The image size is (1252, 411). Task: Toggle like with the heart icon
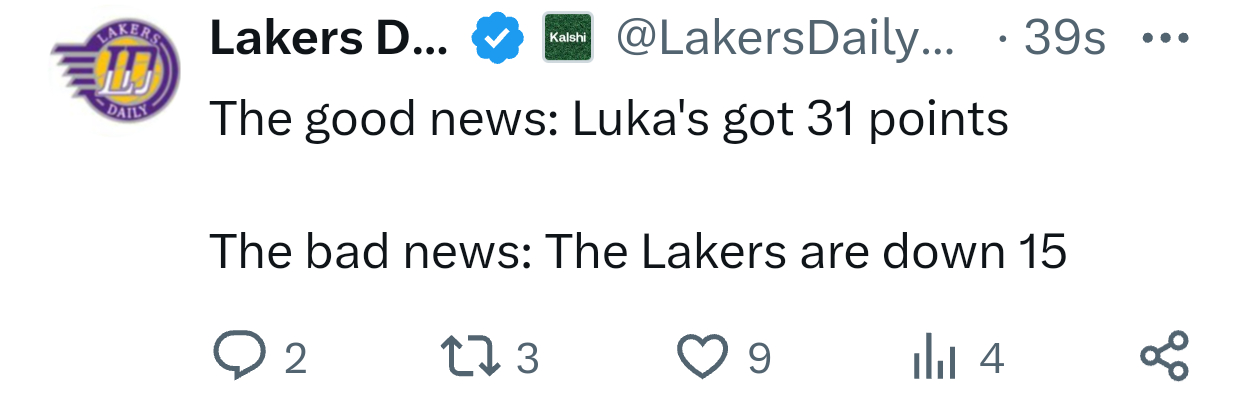(703, 357)
